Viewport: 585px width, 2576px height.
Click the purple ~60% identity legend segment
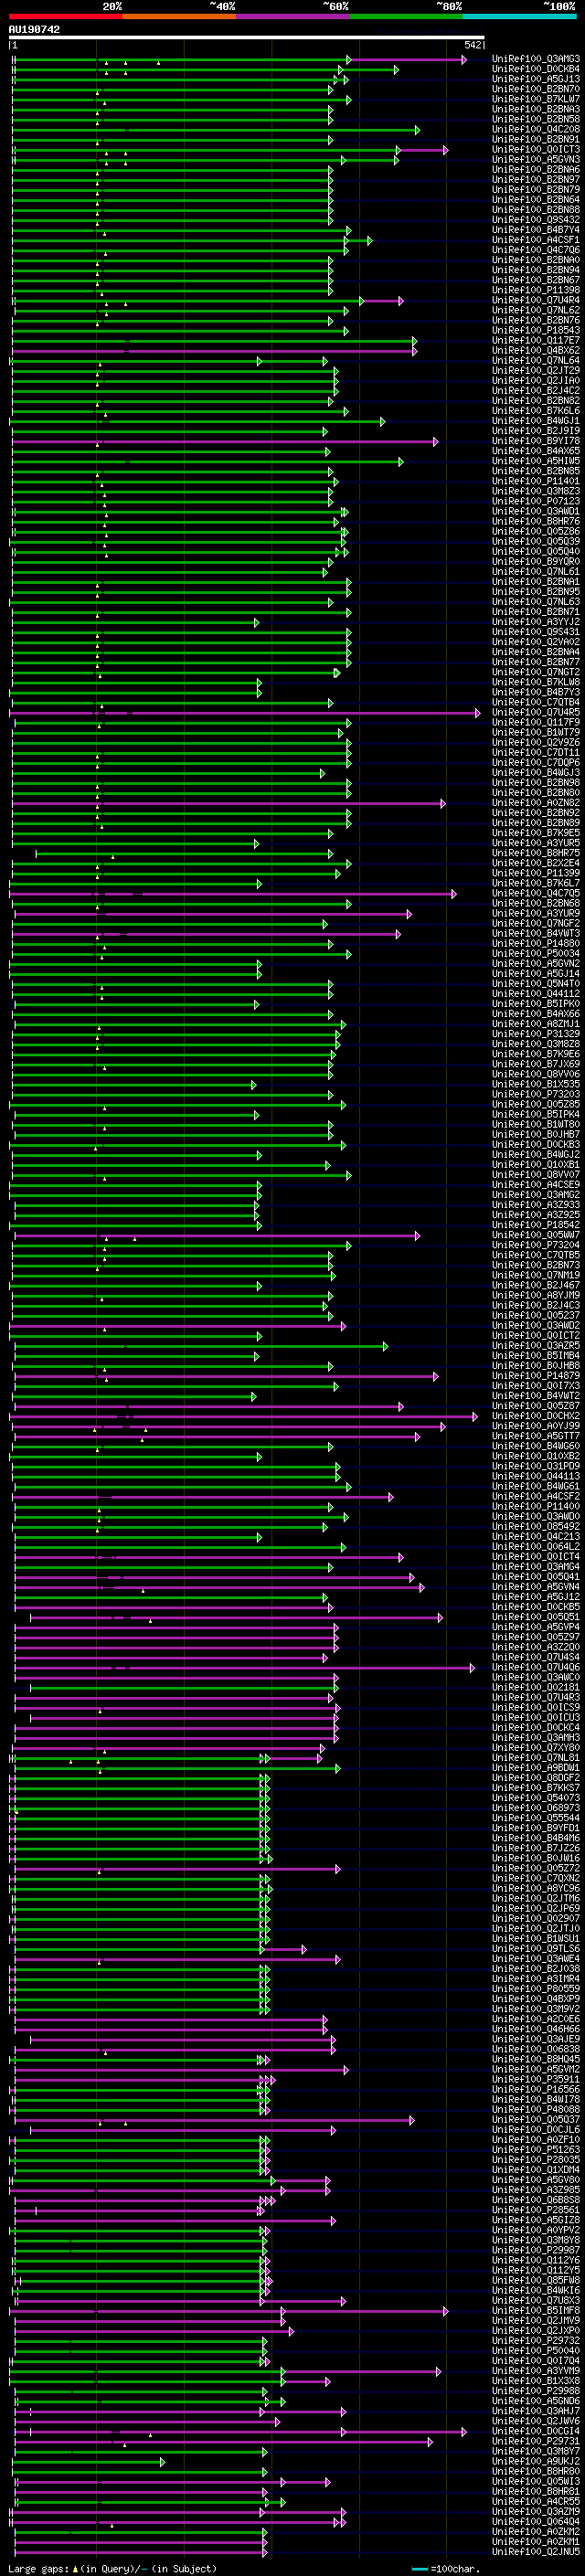tap(293, 17)
